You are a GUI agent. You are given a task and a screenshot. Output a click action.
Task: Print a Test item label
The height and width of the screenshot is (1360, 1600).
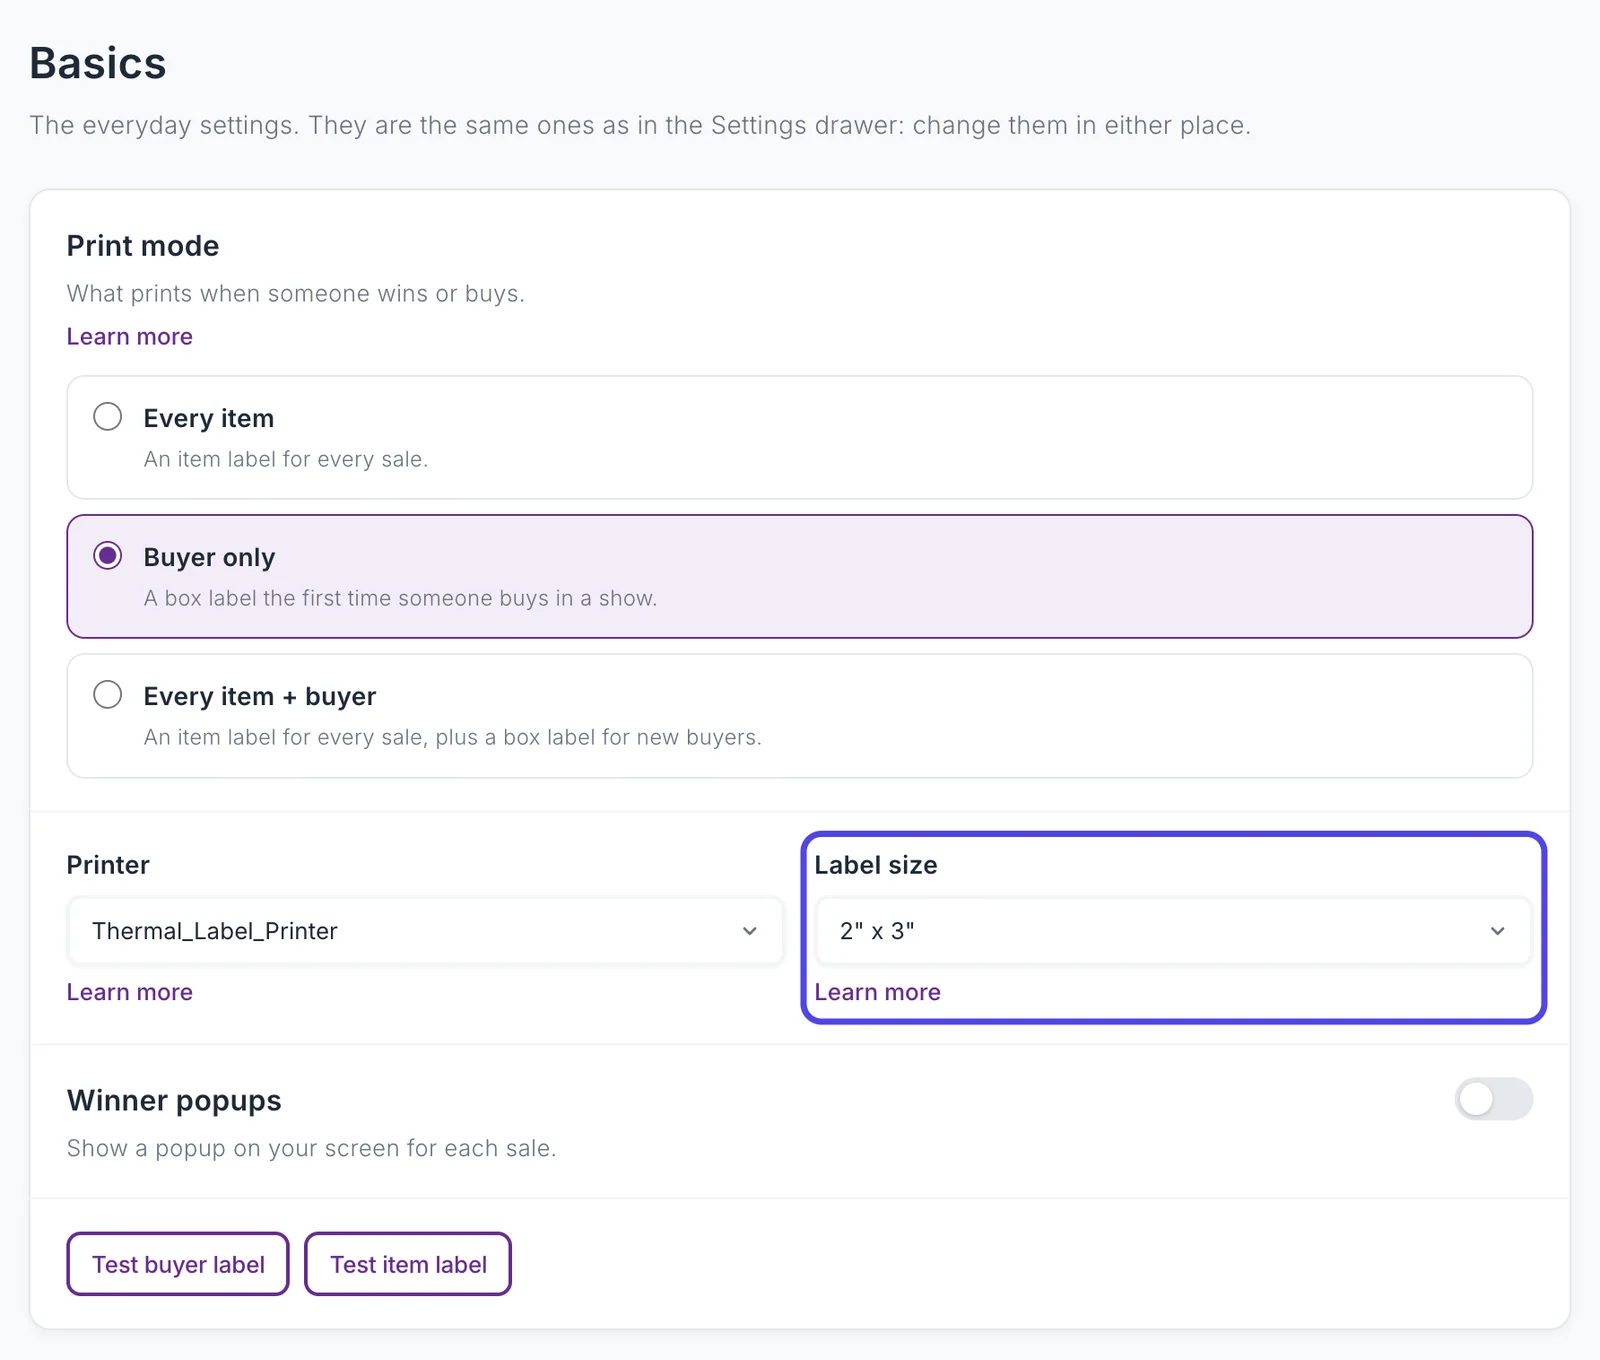click(408, 1264)
